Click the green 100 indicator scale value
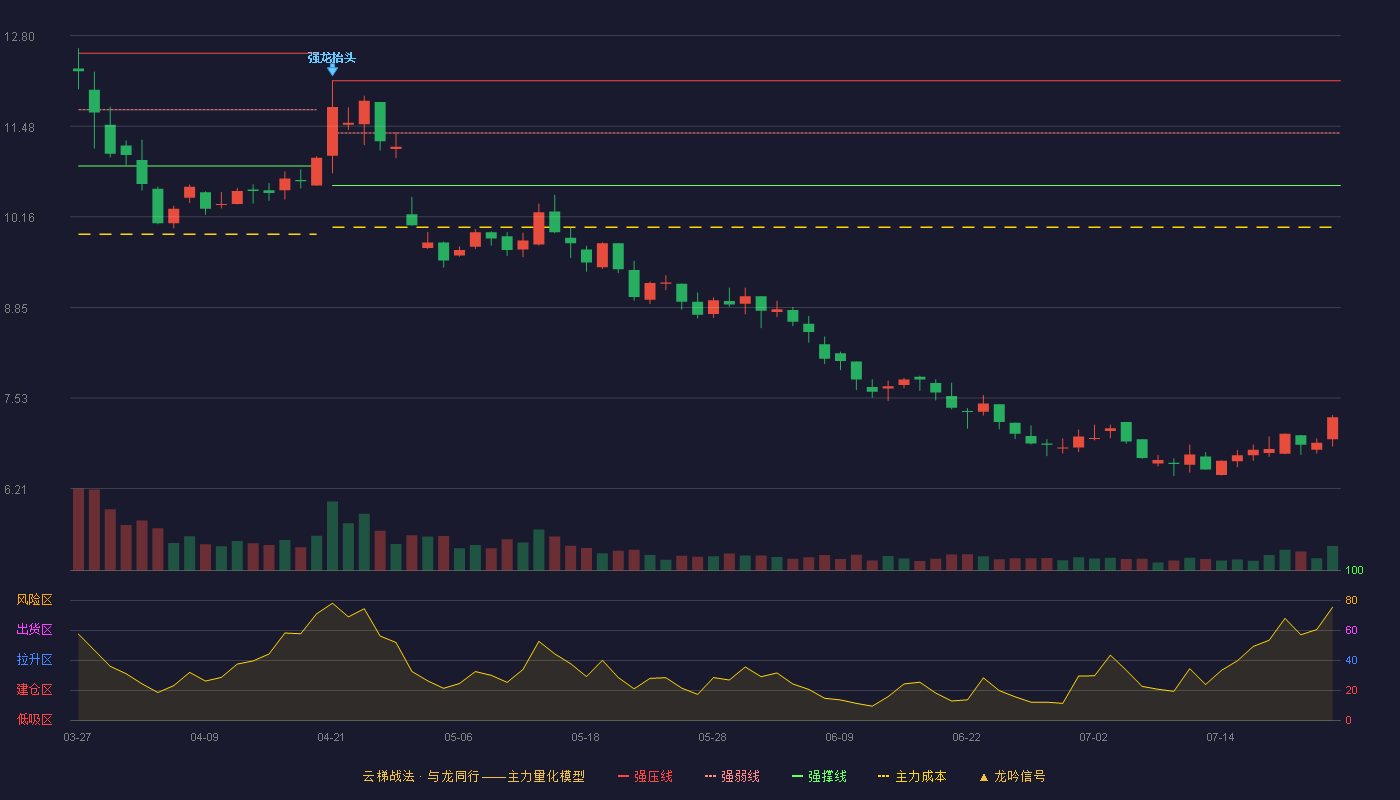 tap(1354, 570)
